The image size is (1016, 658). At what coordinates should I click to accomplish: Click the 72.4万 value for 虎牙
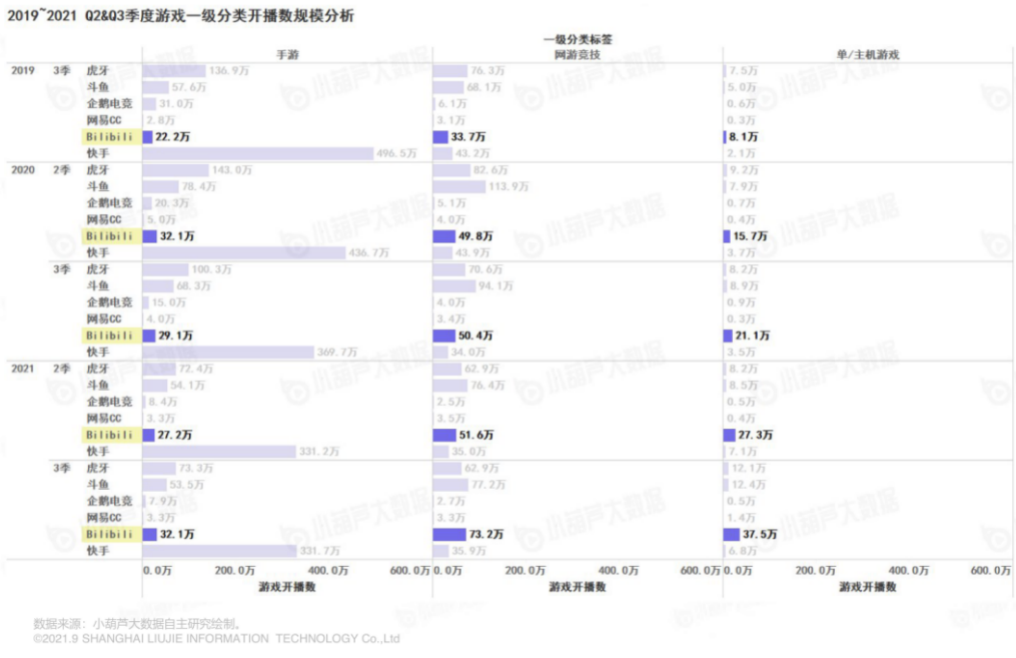196,369
